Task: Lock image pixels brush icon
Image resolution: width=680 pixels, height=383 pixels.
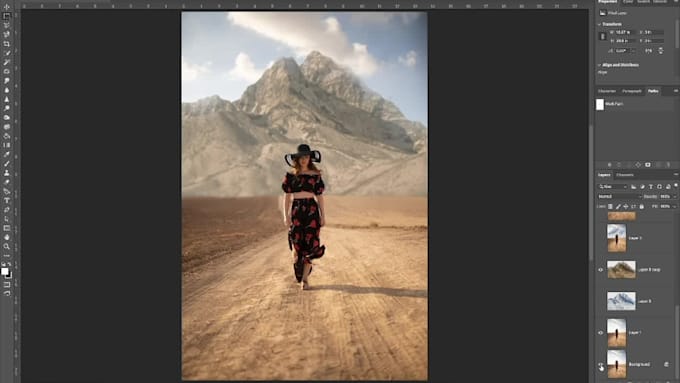Action: point(618,206)
